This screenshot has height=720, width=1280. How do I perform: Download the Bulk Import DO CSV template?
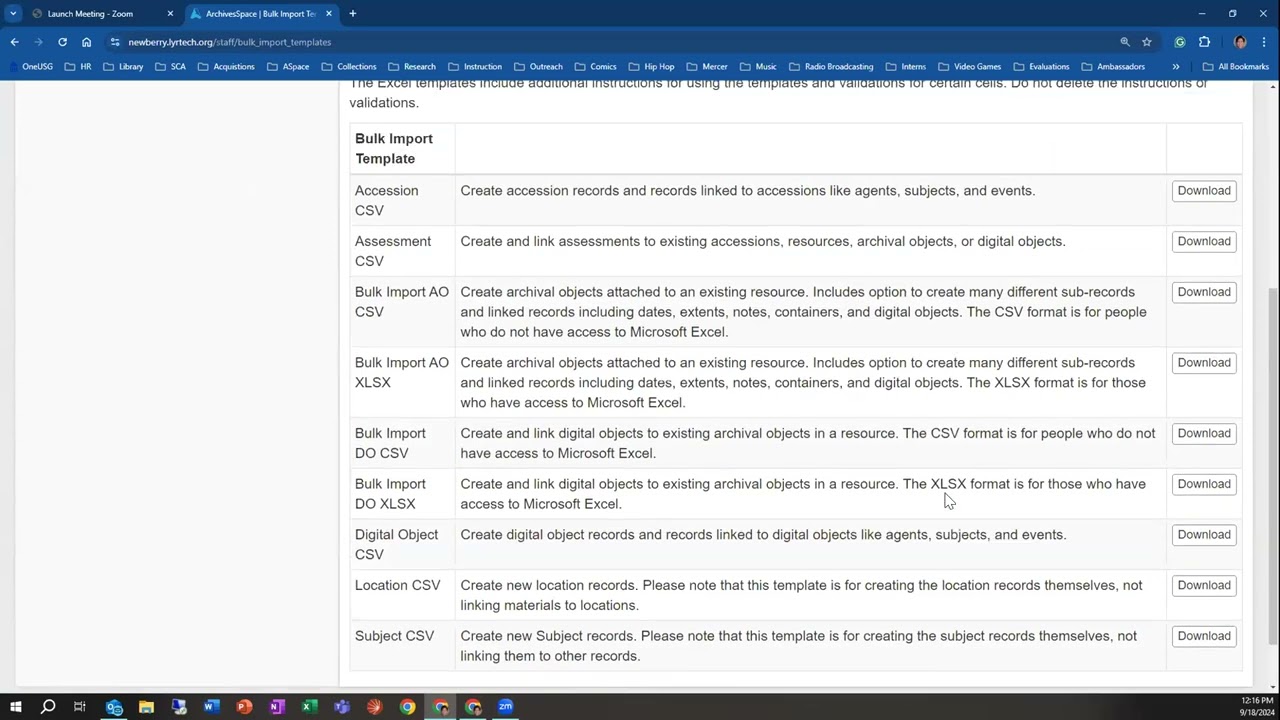[1204, 433]
